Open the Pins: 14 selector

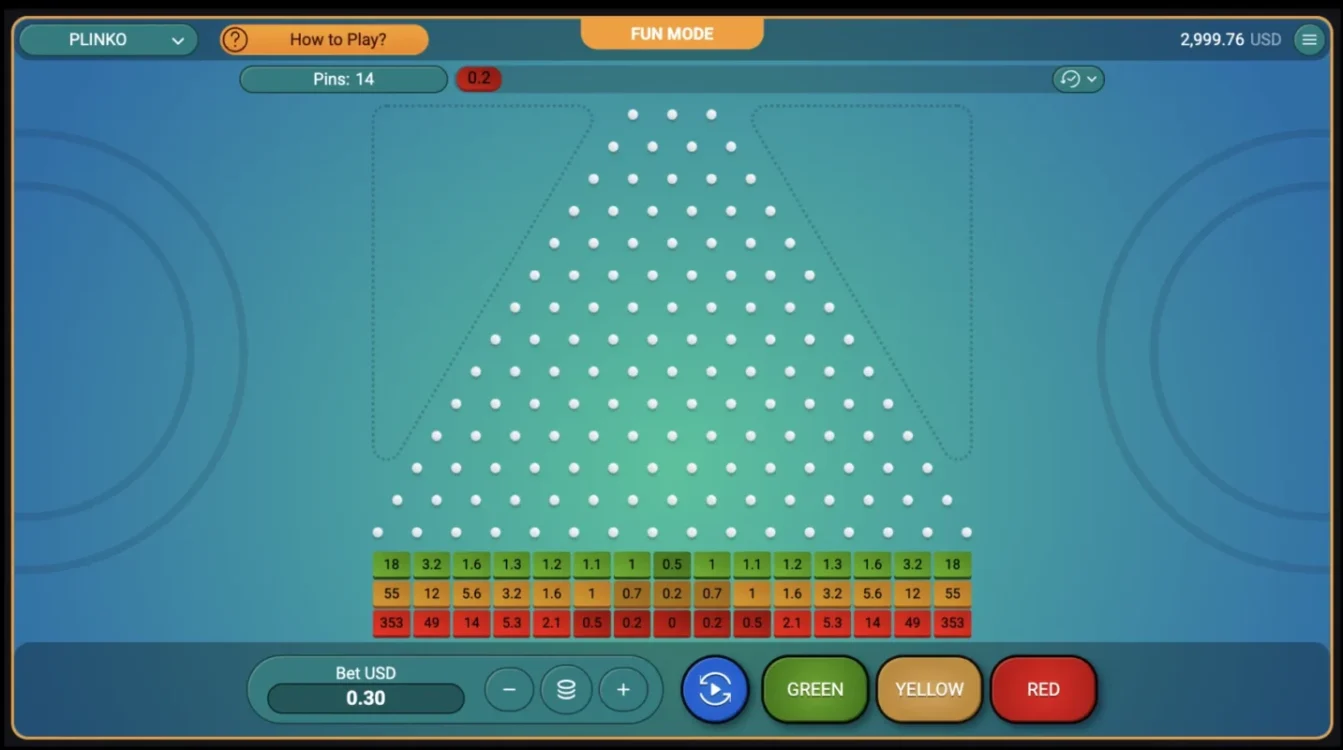click(x=343, y=79)
